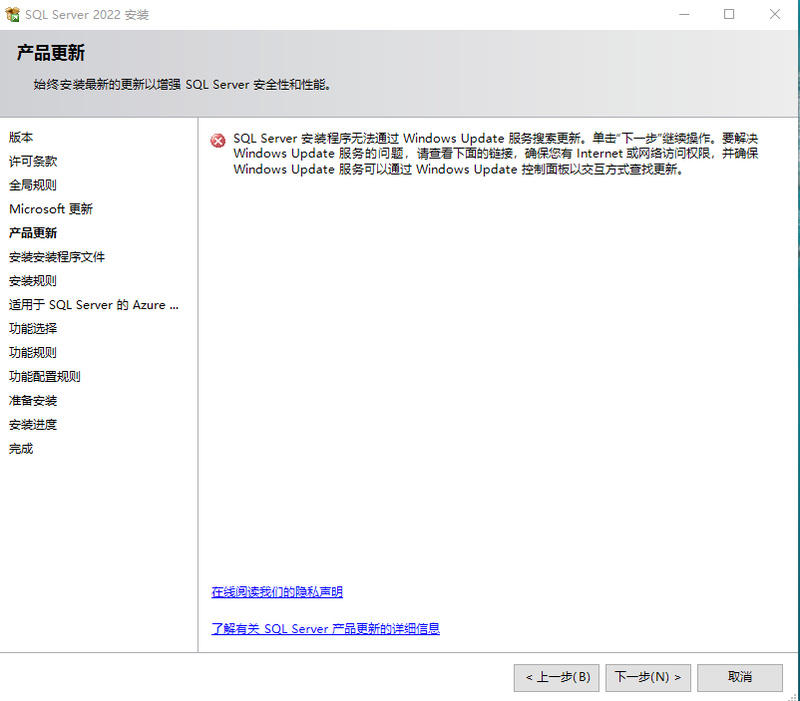Viewport: 800px width, 701px height.
Task: Open the 在线阅读我们的隐私声明 link
Action: tap(277, 592)
